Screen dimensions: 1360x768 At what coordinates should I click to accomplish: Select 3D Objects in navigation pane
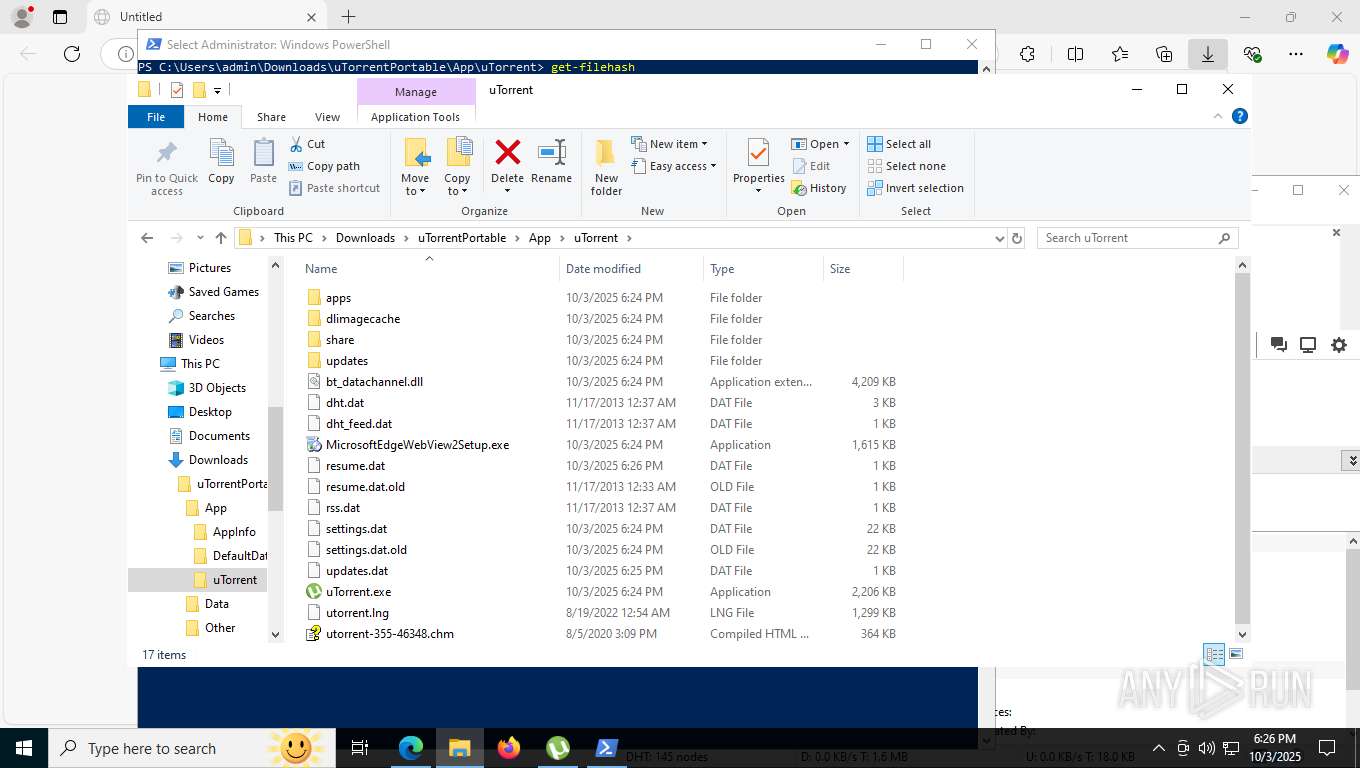217,388
